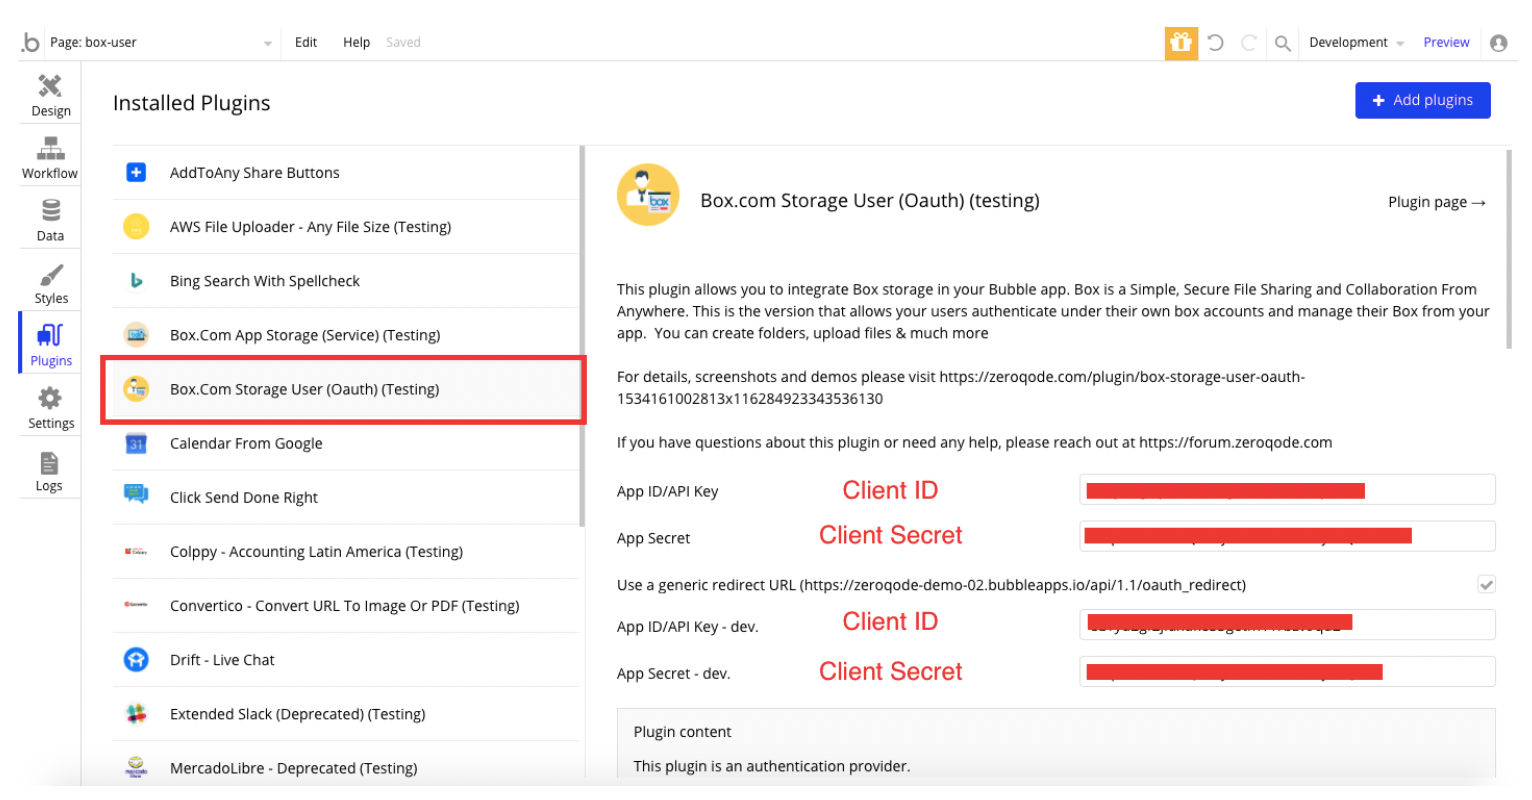The height and width of the screenshot is (800, 1532).
Task: Click the App ID/API Key input field
Action: click(x=1287, y=490)
